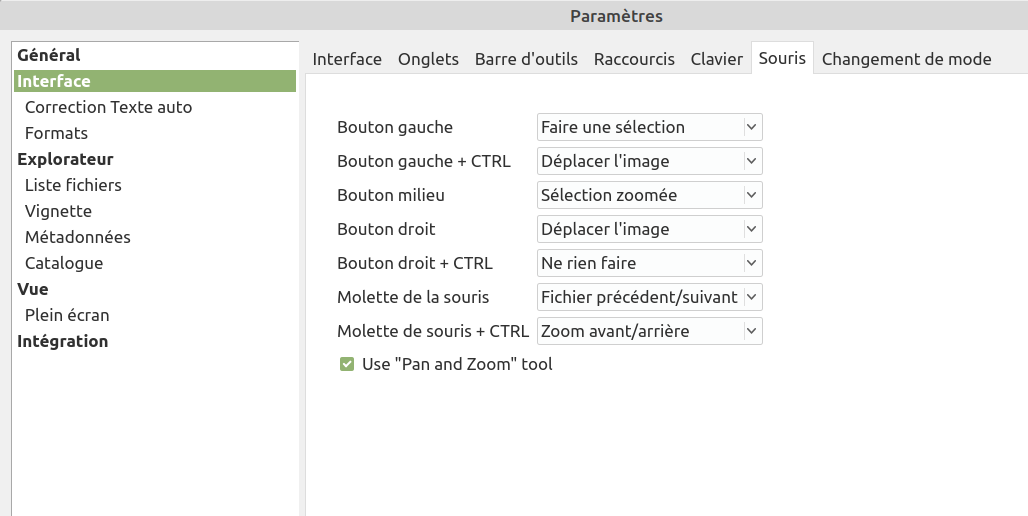Open the Intégration settings section
This screenshot has height=516, width=1028.
point(62,341)
